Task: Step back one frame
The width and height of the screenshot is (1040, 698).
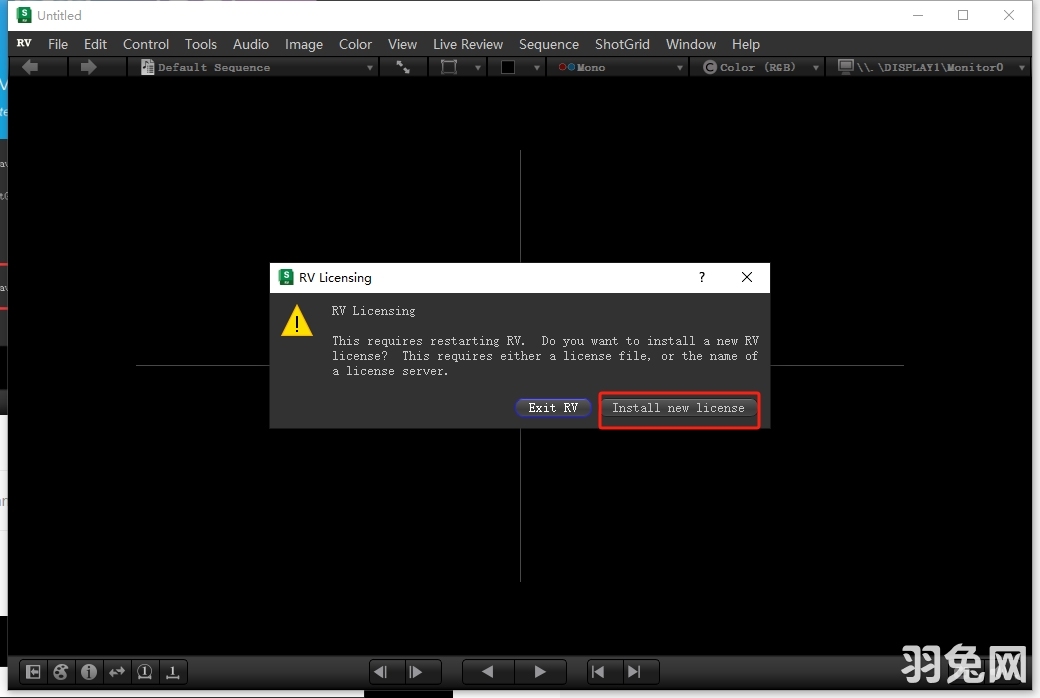Action: [x=382, y=672]
